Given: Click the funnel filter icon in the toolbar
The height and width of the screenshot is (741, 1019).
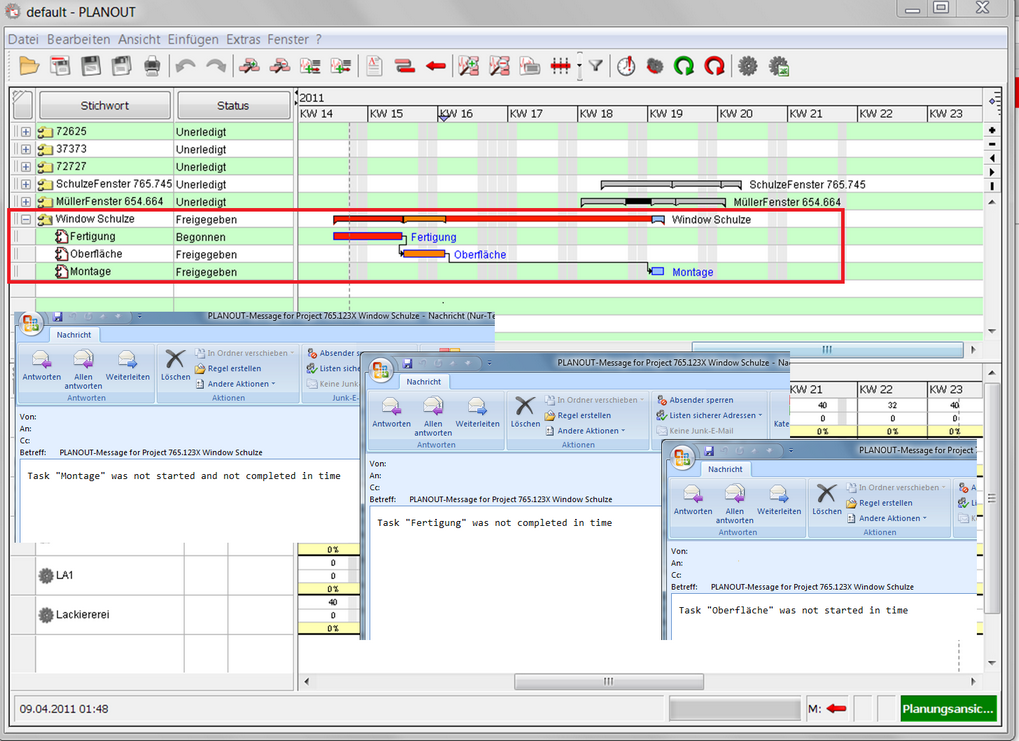Looking at the screenshot, I should [x=595, y=66].
